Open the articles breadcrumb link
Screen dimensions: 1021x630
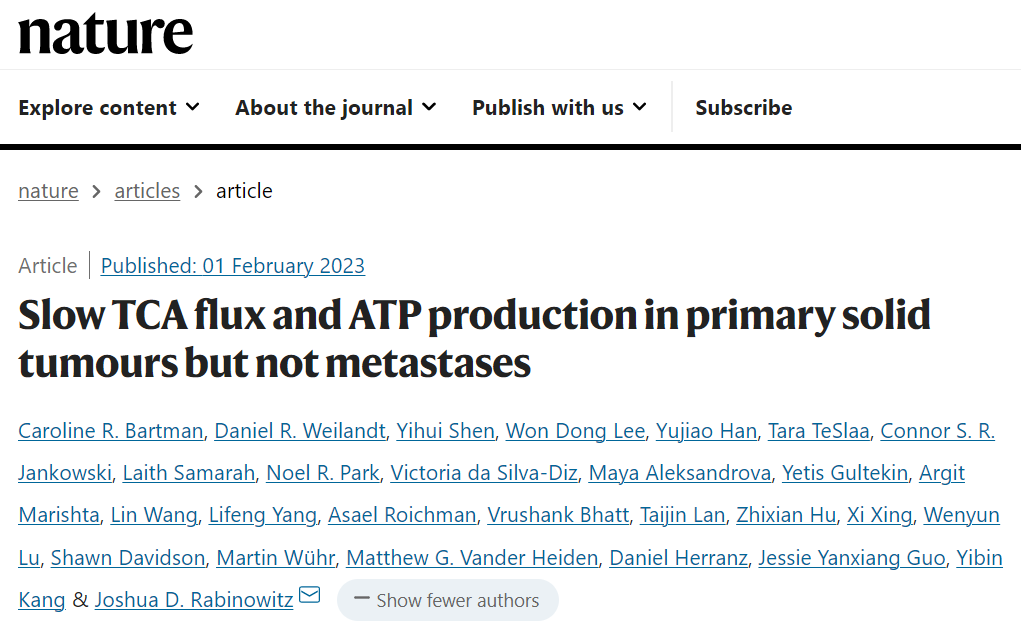(x=147, y=191)
